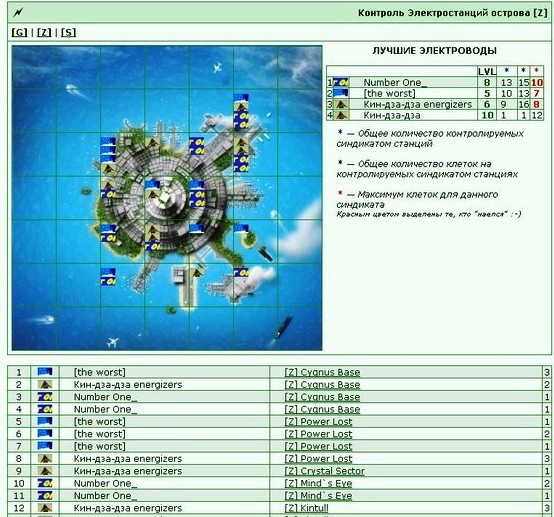Open Cygnus Base link in row 1
The image size is (554, 517).
pyautogui.click(x=322, y=372)
